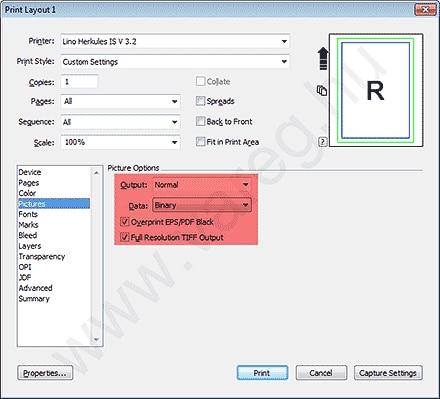Toggle Full Resolution TIFF Output checkbox
Viewport: 440px width, 399px height.
coord(124,237)
